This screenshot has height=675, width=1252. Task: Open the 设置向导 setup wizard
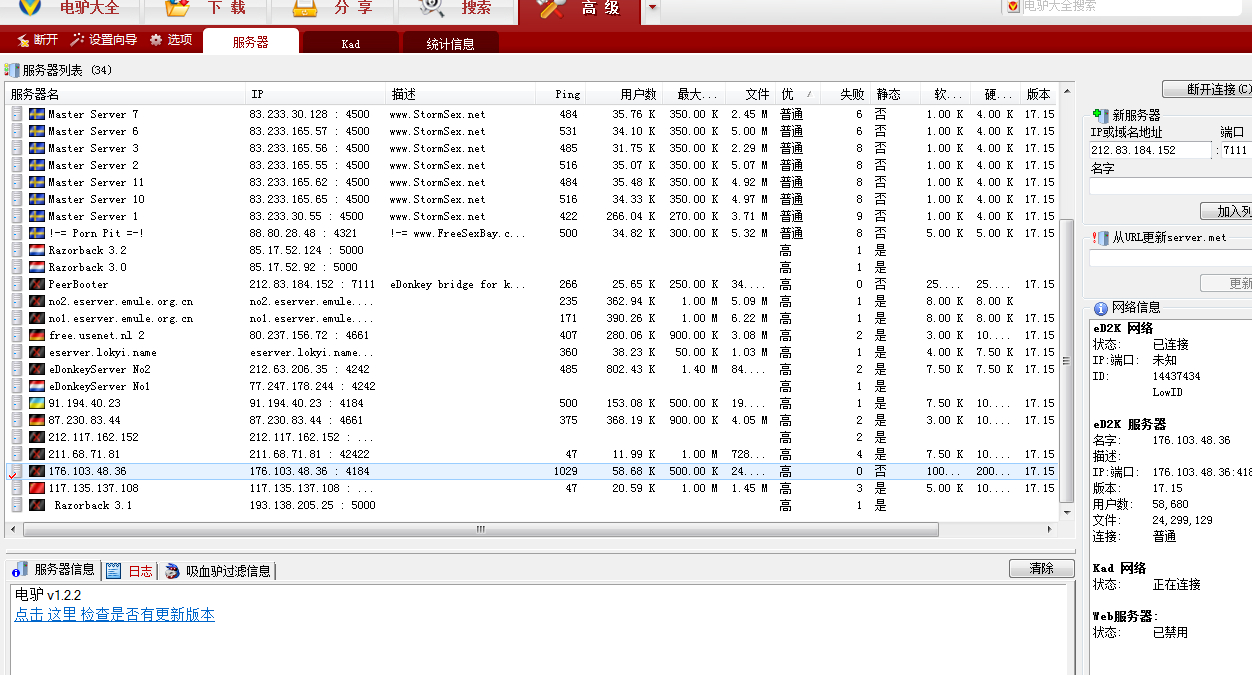pos(103,40)
